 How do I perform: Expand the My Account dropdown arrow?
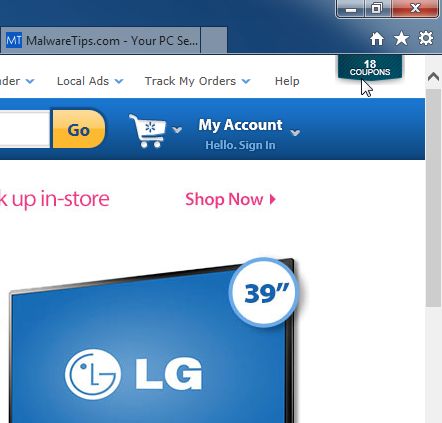click(295, 133)
